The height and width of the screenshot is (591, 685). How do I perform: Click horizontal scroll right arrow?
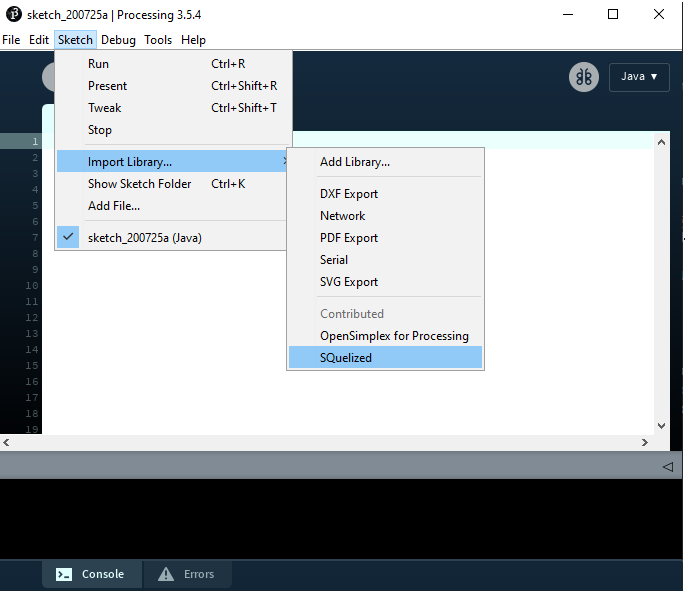tap(645, 442)
